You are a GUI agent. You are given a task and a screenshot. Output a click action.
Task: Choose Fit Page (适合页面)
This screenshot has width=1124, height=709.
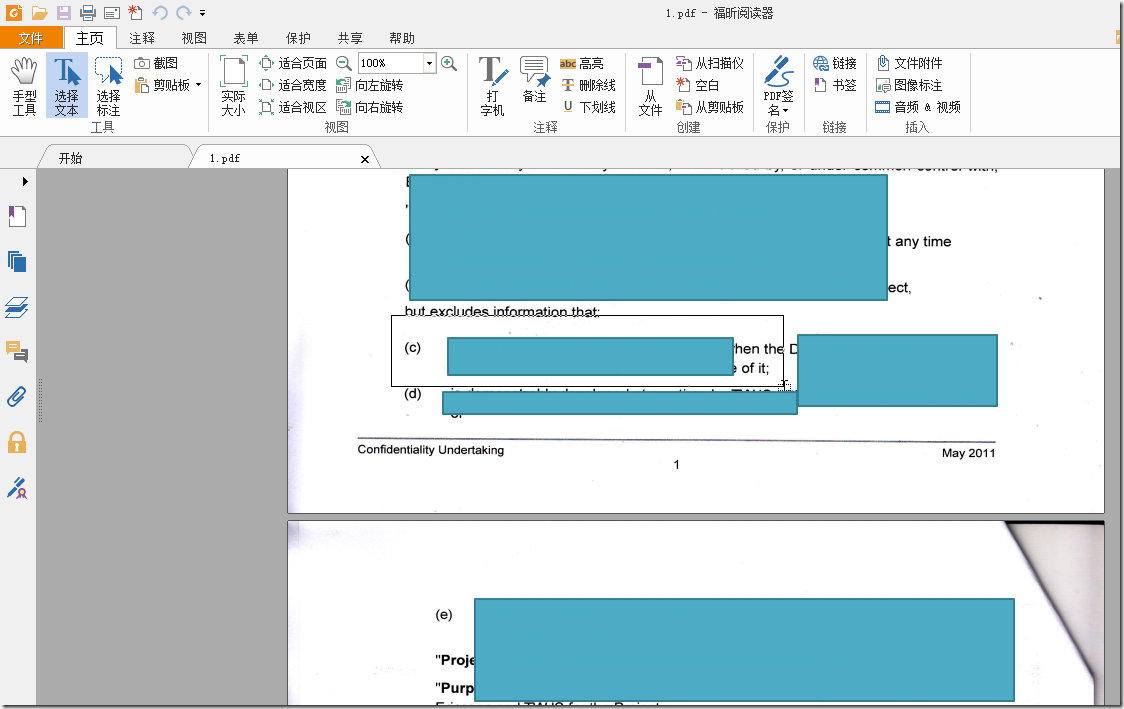[292, 63]
